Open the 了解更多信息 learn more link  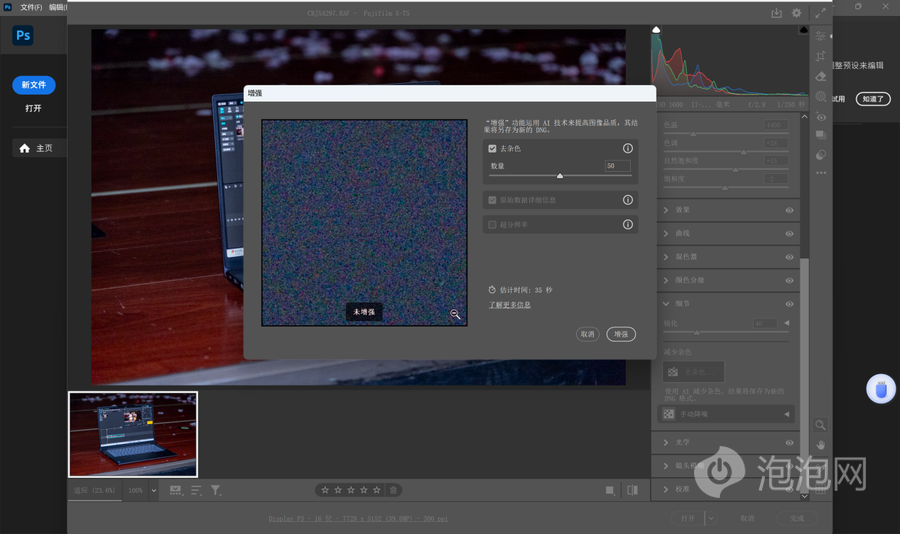point(510,305)
